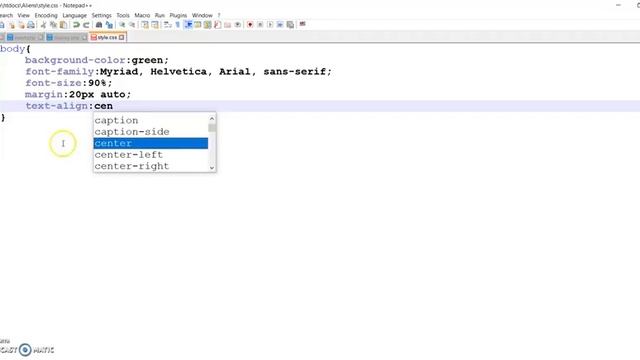640x360 pixels.
Task: Click the Zoom In toolbar icon
Action: click(122, 25)
